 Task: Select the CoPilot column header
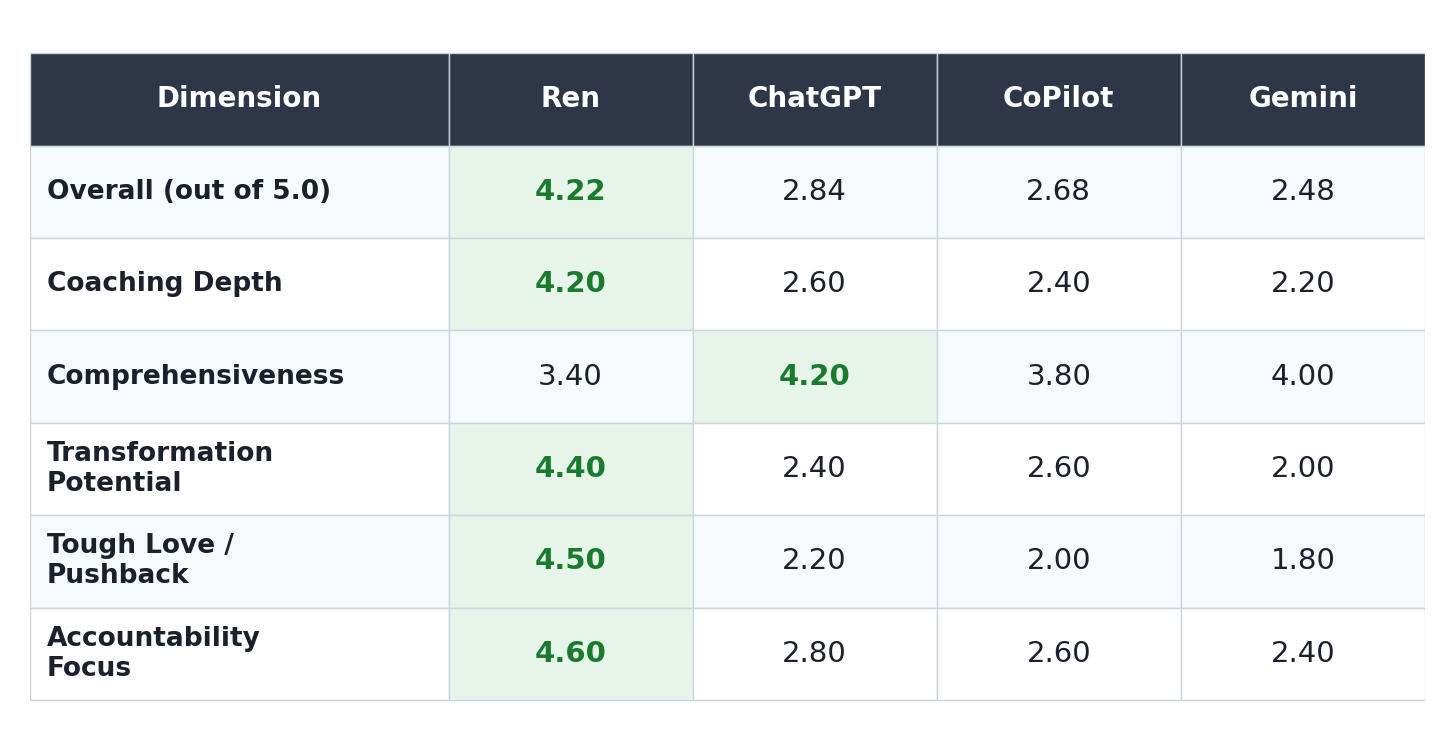pyautogui.click(x=1058, y=99)
